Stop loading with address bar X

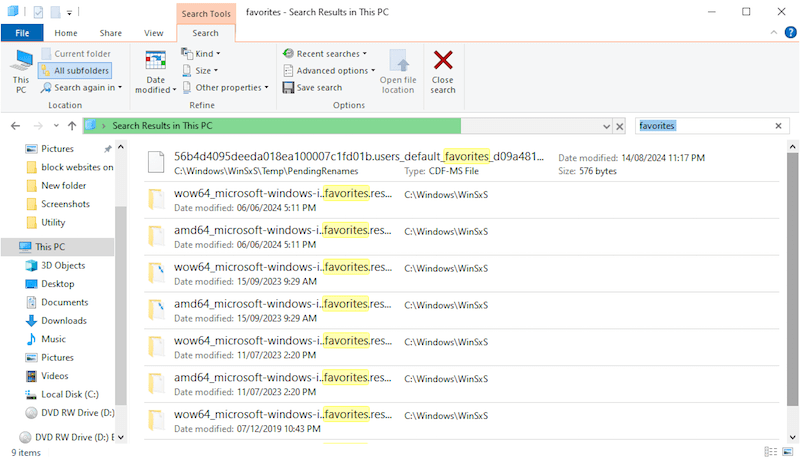(x=619, y=126)
